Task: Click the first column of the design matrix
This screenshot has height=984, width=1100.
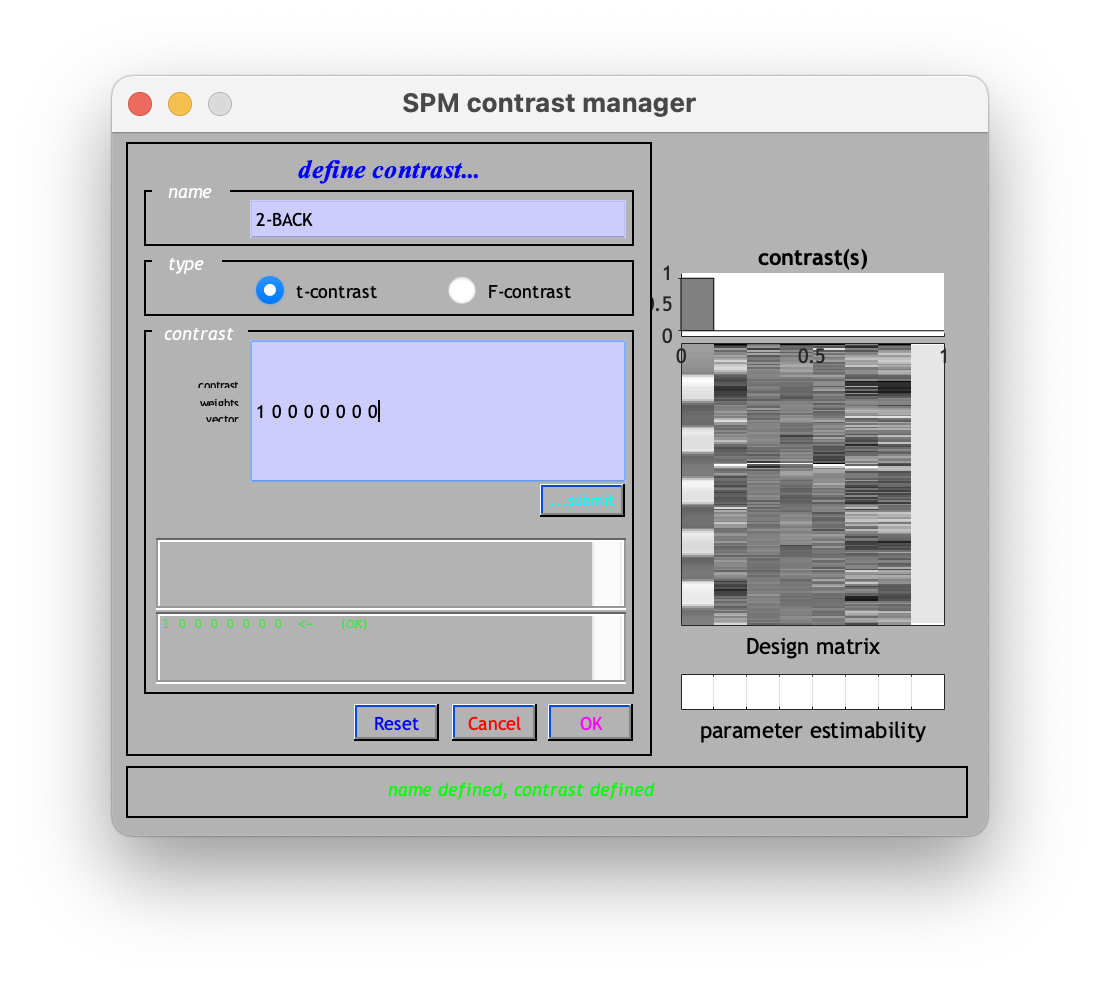Action: pyautogui.click(x=697, y=485)
